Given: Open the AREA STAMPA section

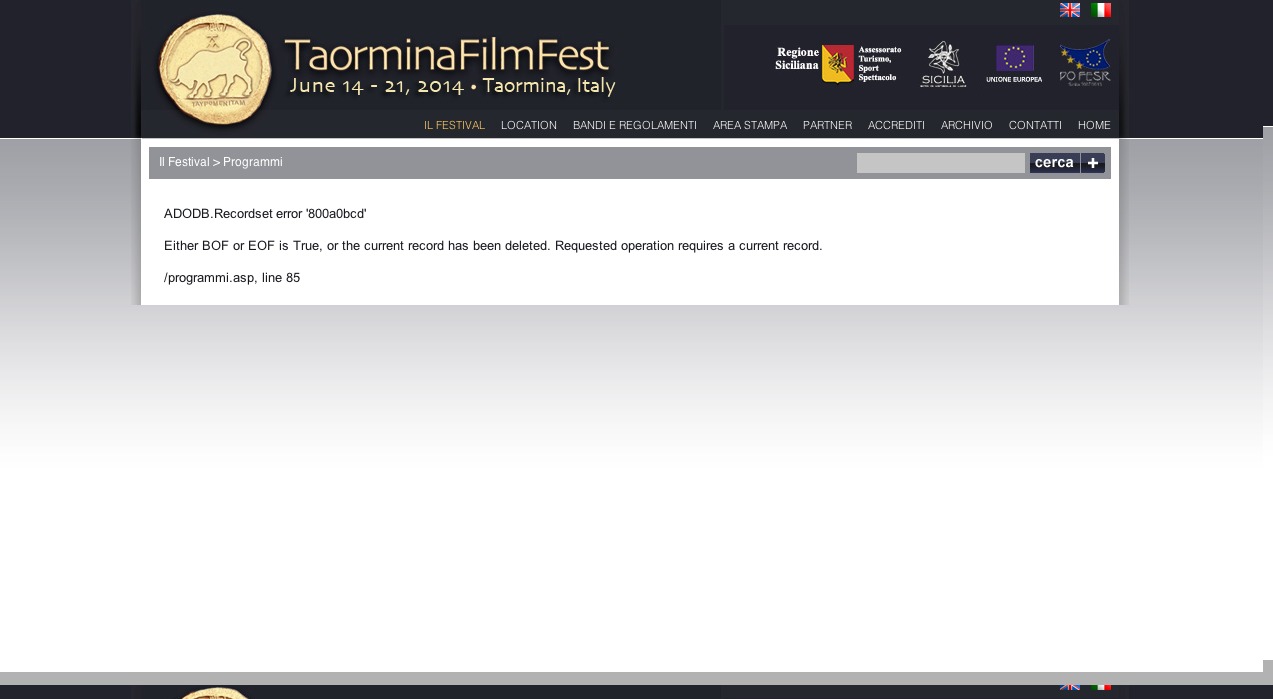Looking at the screenshot, I should (x=749, y=125).
